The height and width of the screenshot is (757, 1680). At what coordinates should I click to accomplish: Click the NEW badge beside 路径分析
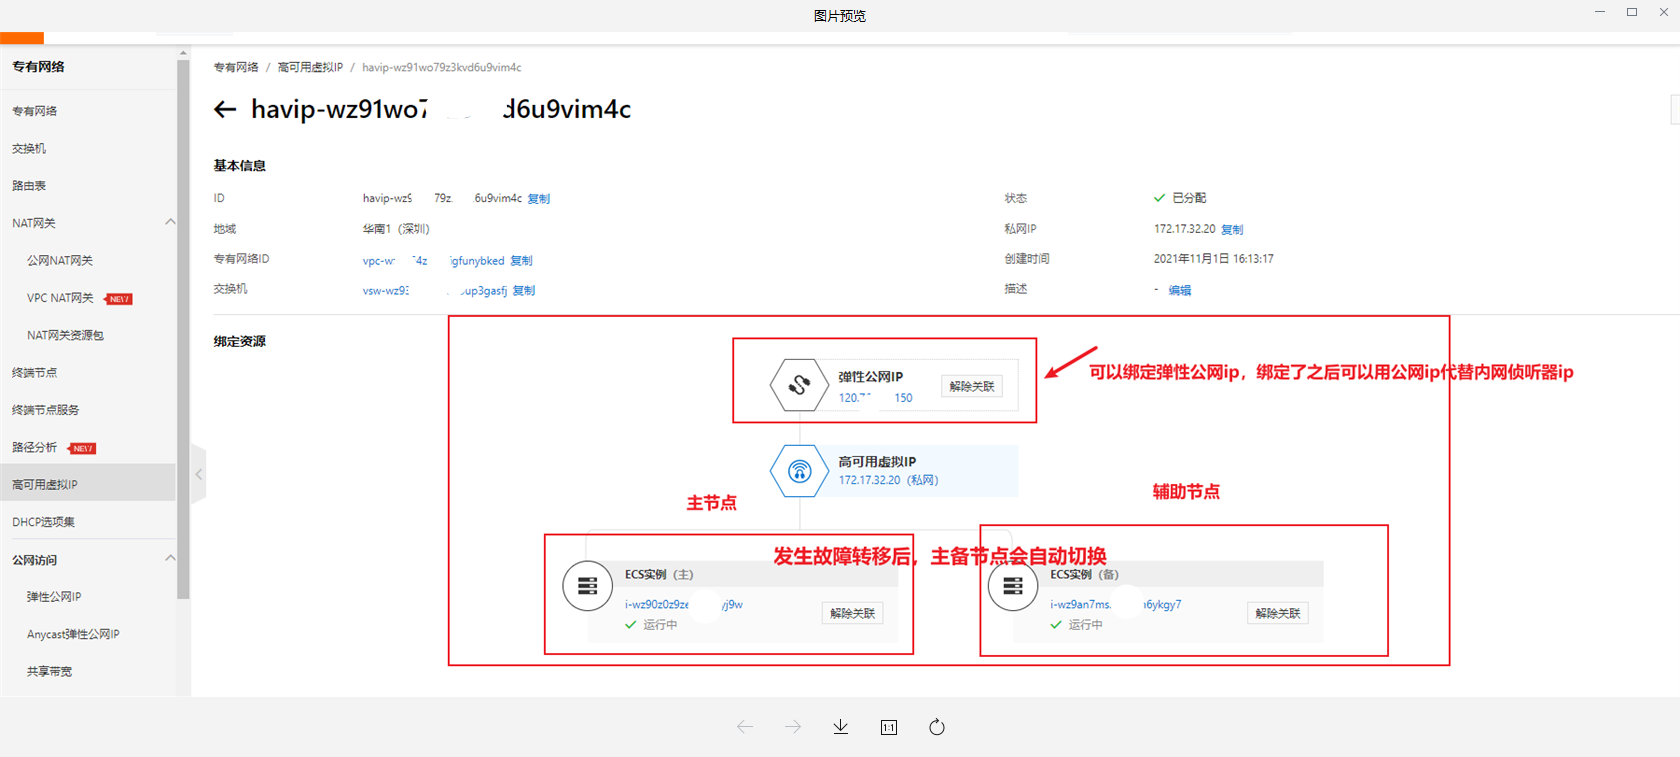pos(82,448)
